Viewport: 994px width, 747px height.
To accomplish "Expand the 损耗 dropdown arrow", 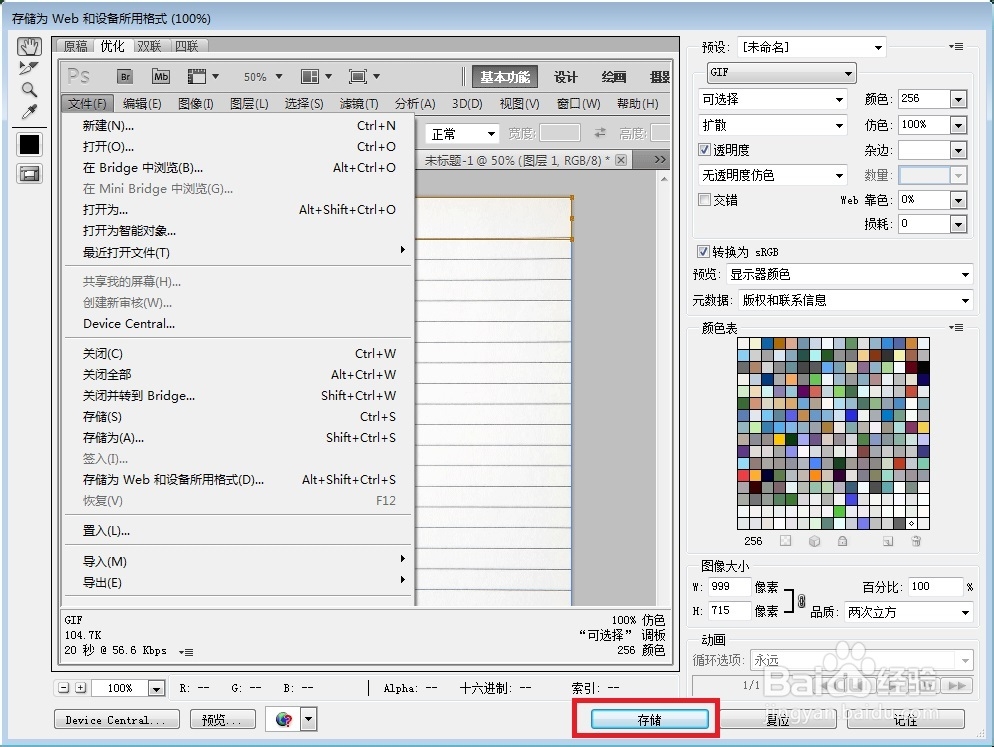I will point(958,224).
